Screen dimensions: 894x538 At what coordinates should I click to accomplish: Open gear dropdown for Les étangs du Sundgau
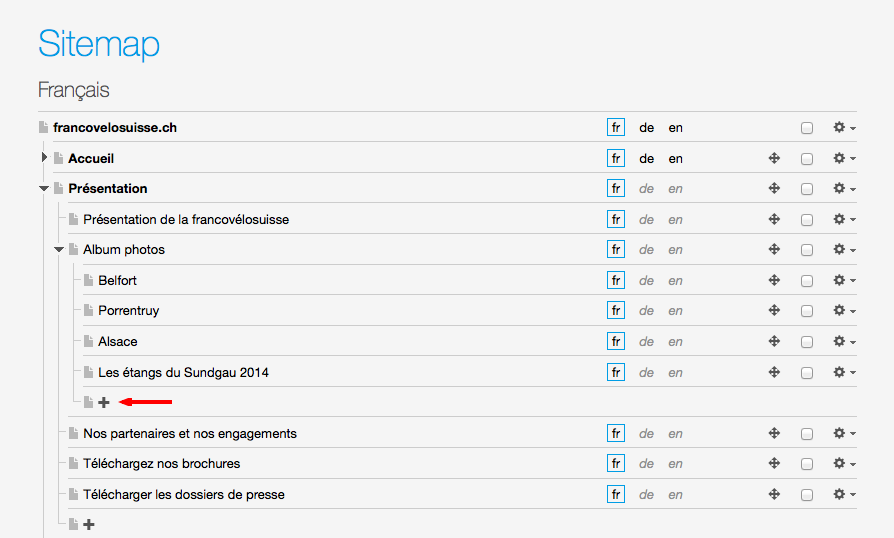point(844,373)
